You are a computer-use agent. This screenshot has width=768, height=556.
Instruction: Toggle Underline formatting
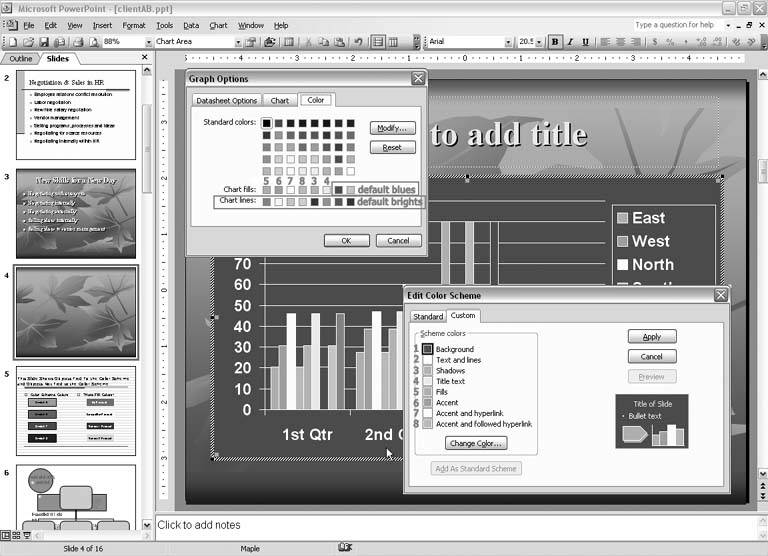(x=585, y=42)
